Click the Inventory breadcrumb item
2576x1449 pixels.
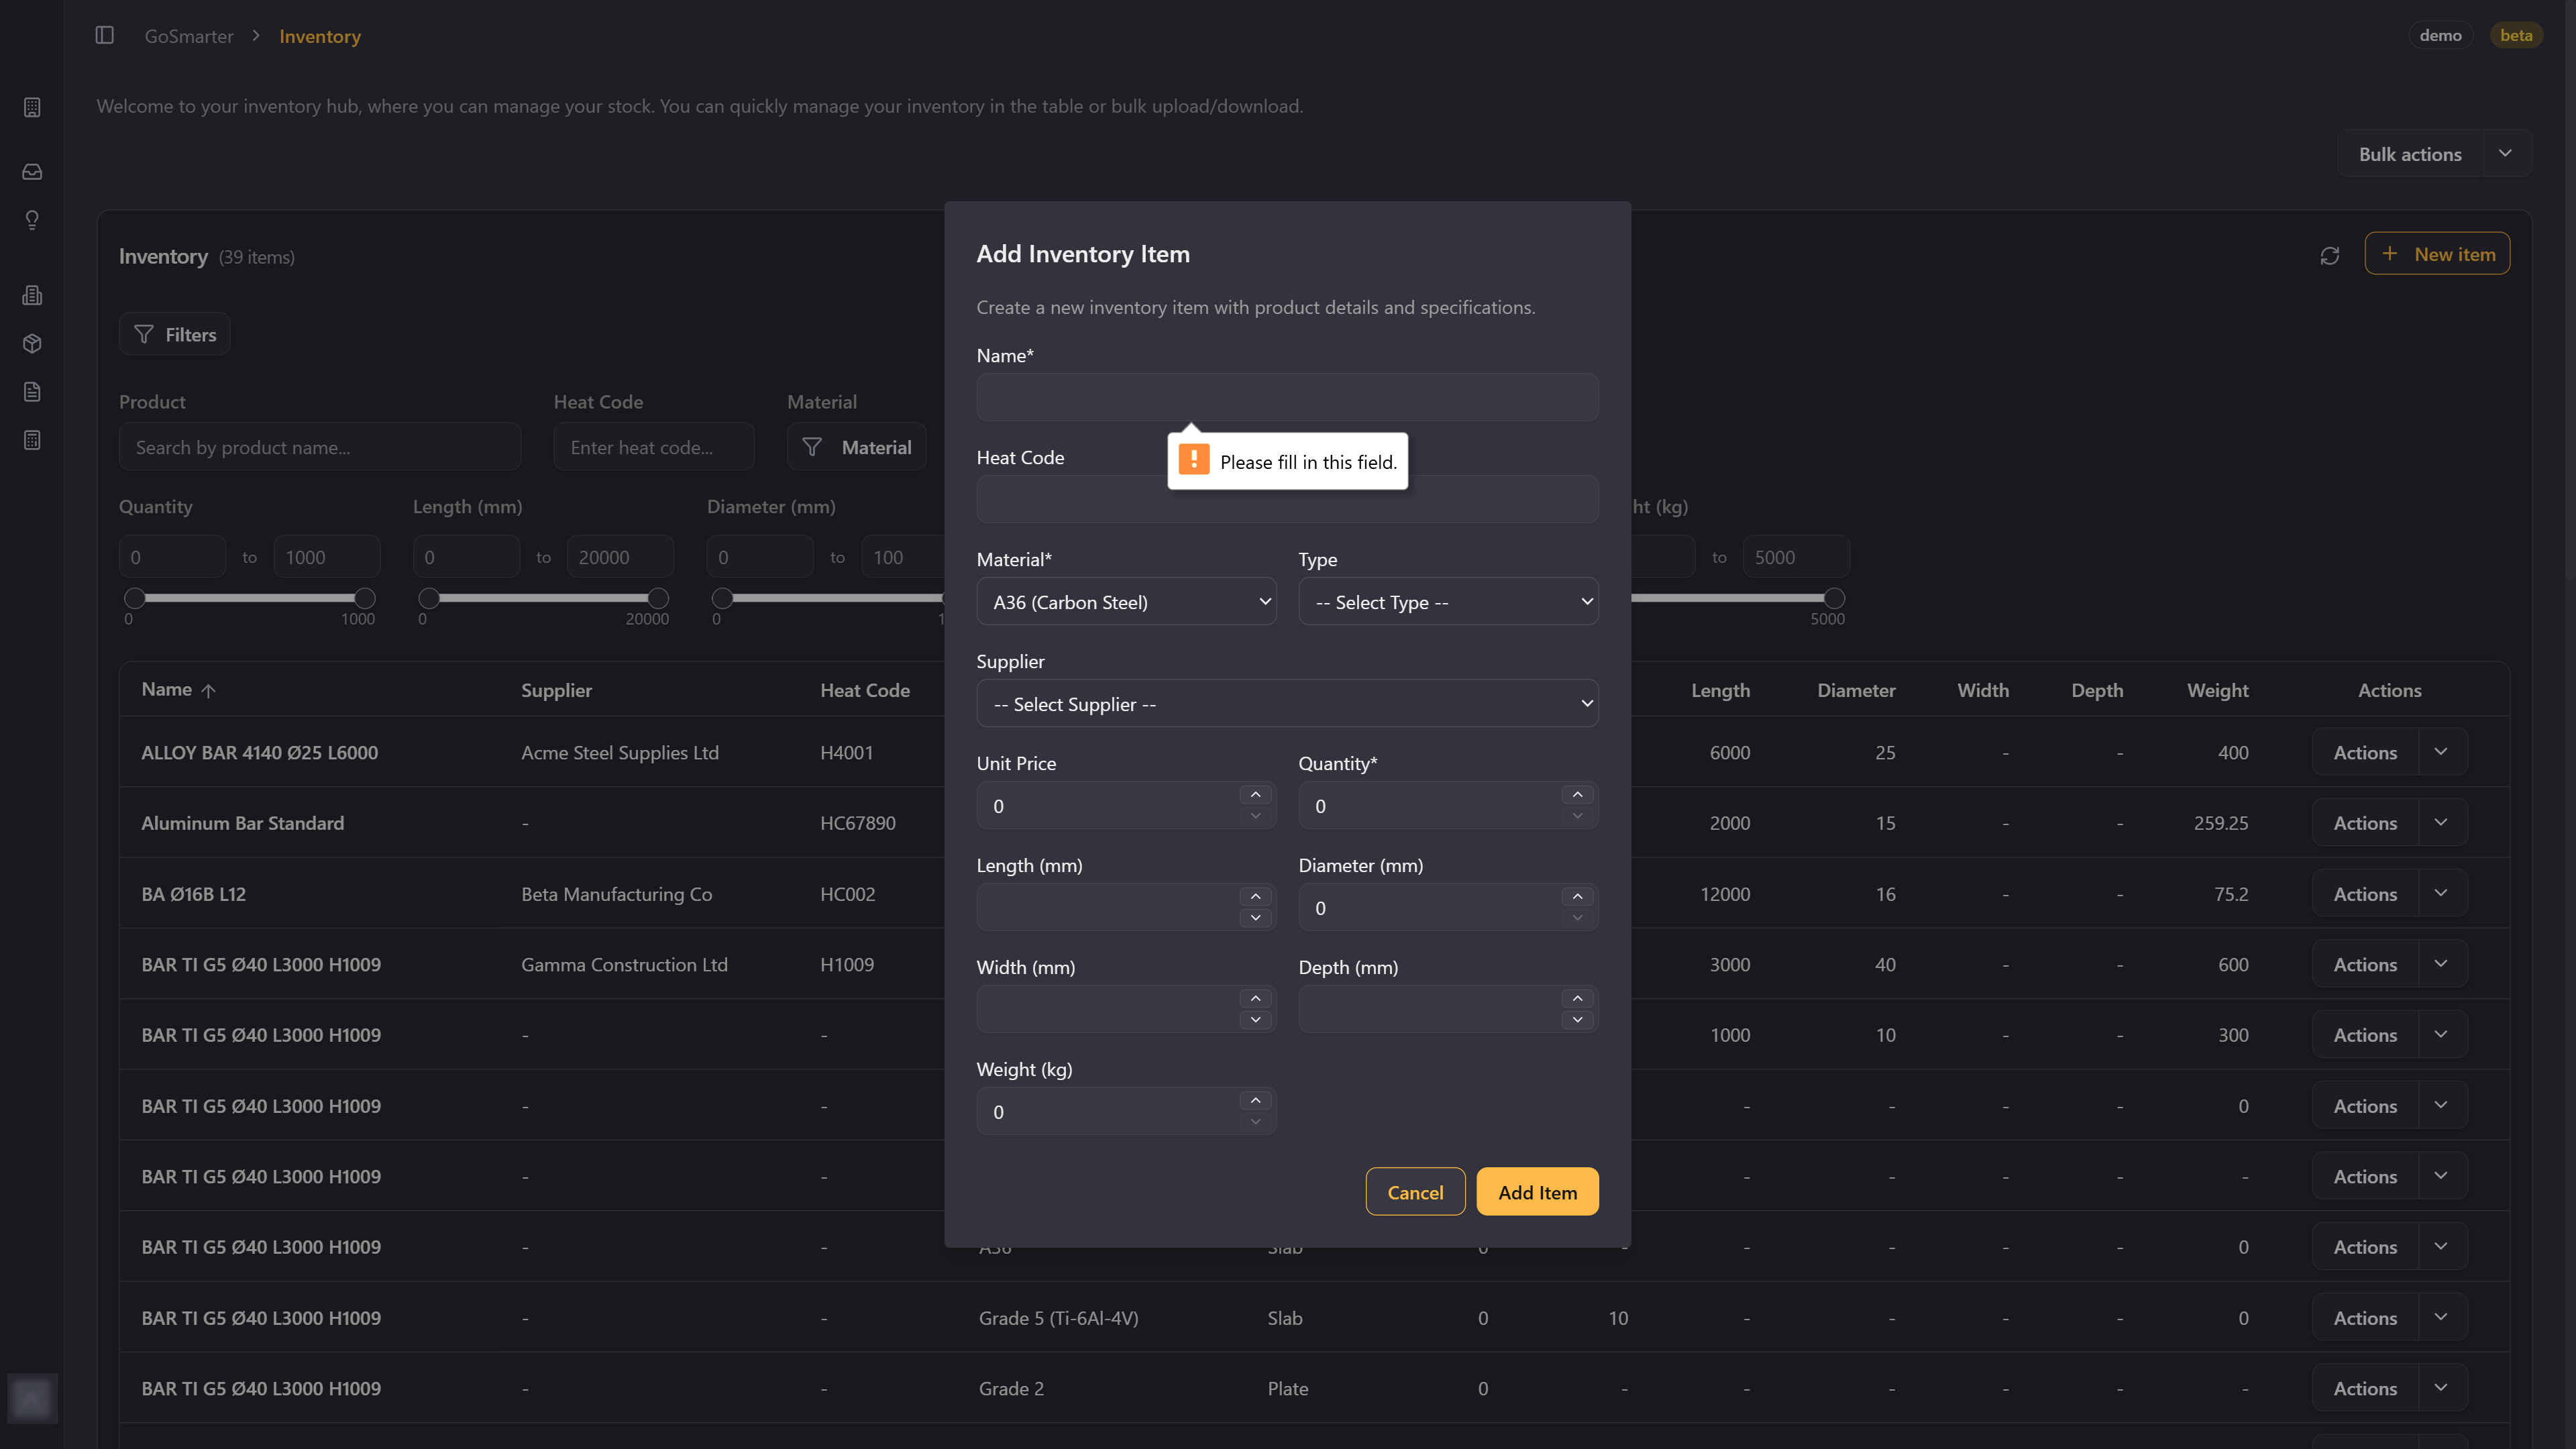[x=319, y=36]
